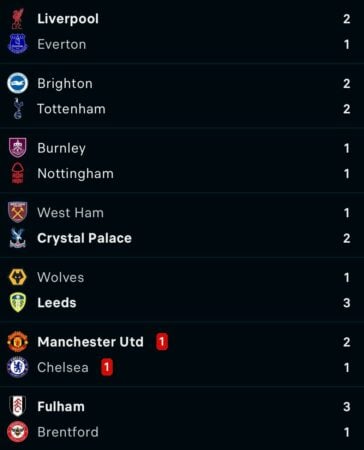
Task: Open the Fulham club crest
Action: 18,406
